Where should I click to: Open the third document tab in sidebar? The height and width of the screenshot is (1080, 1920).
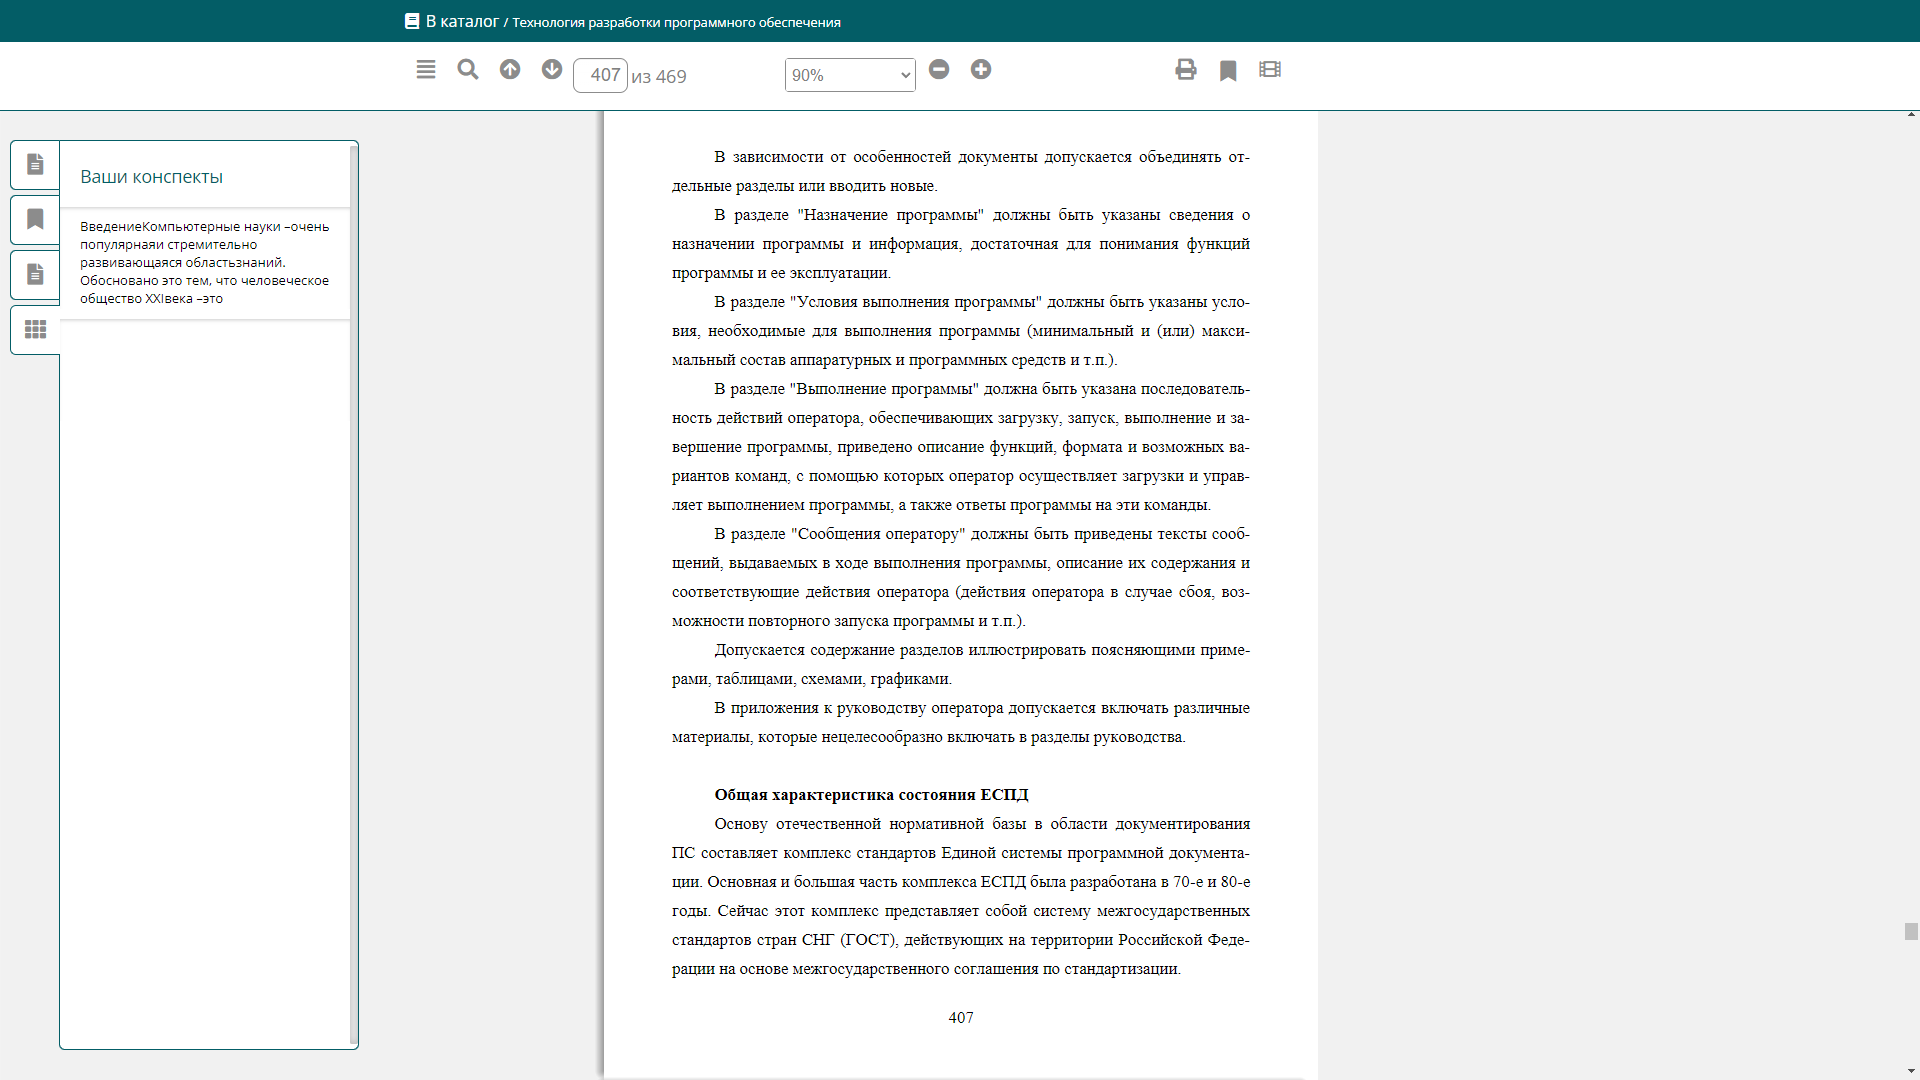(35, 274)
